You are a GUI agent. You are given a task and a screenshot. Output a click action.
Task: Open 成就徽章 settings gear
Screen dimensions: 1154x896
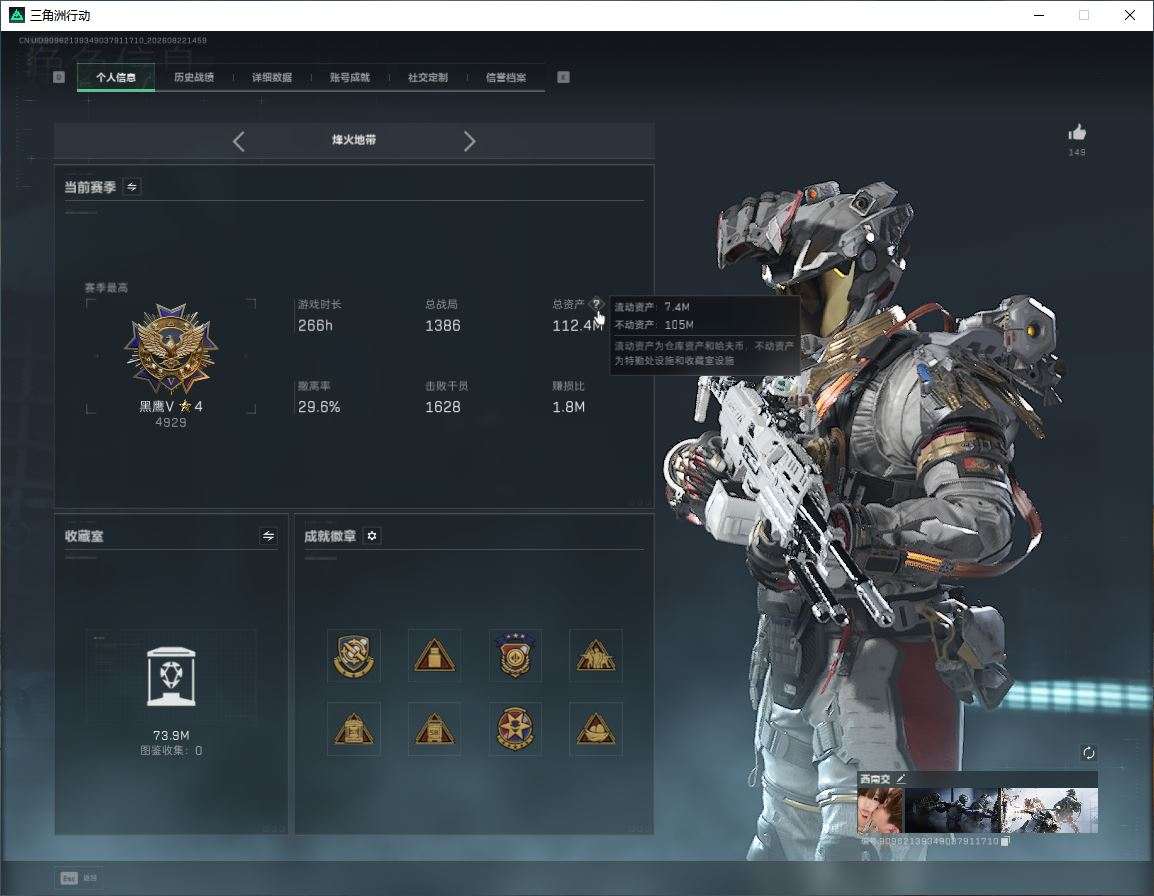tap(372, 536)
